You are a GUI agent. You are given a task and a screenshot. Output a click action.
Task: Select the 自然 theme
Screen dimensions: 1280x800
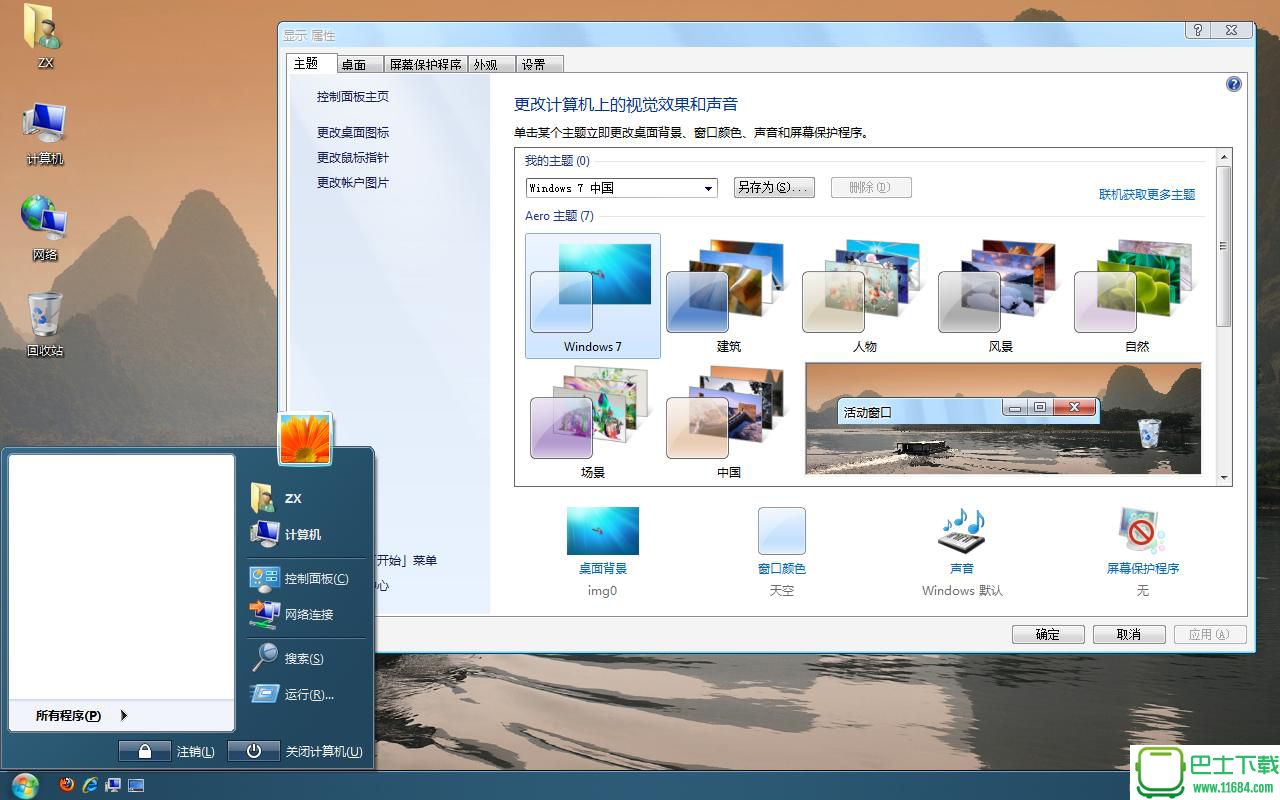pyautogui.click(x=1137, y=296)
